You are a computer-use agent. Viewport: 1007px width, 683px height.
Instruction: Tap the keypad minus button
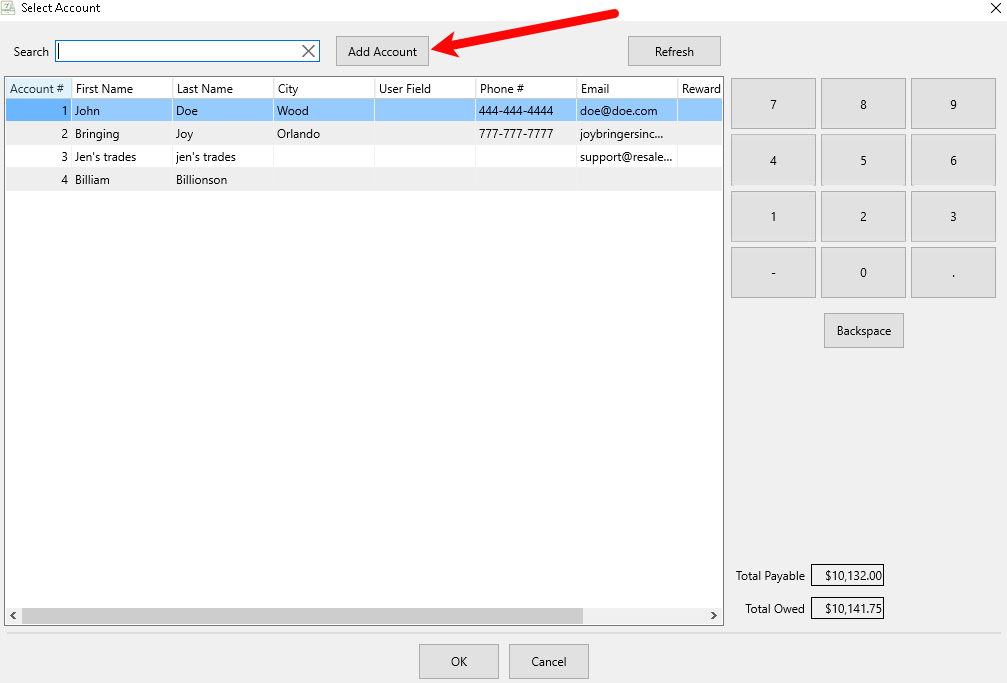click(x=773, y=272)
